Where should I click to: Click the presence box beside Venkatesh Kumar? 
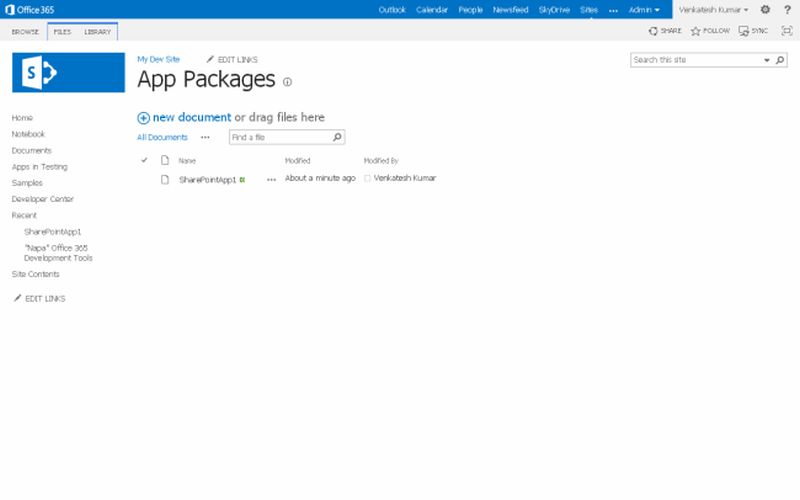click(367, 178)
